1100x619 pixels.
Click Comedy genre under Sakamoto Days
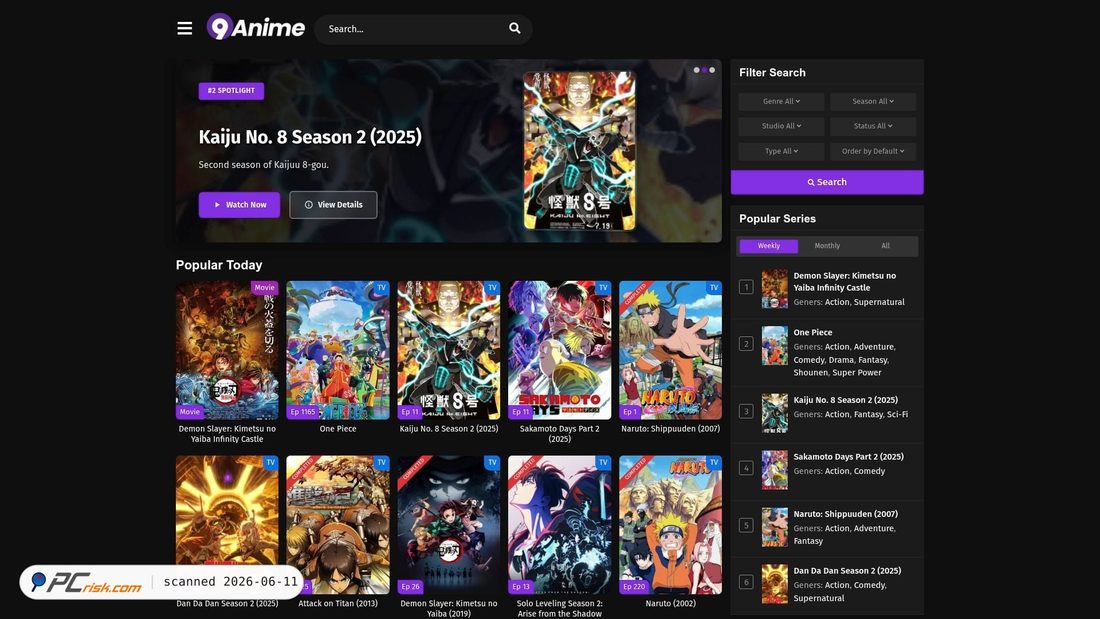coord(869,472)
